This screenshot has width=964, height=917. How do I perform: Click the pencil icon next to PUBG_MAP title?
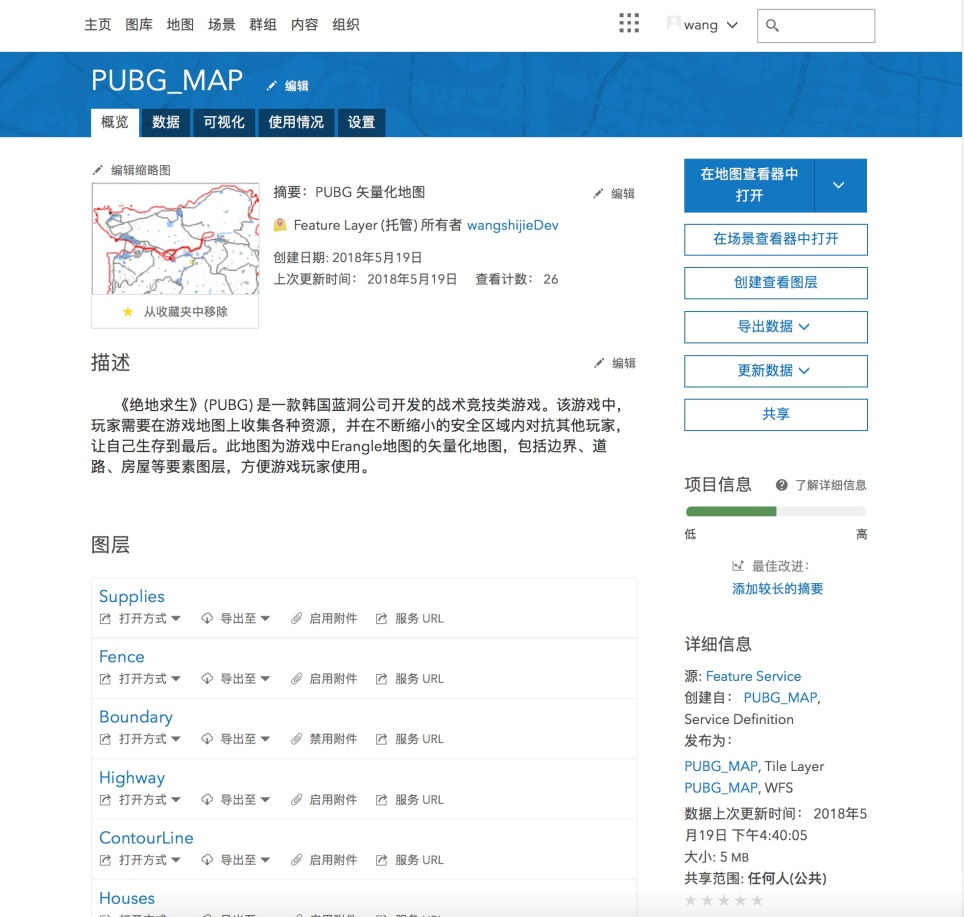pos(271,85)
